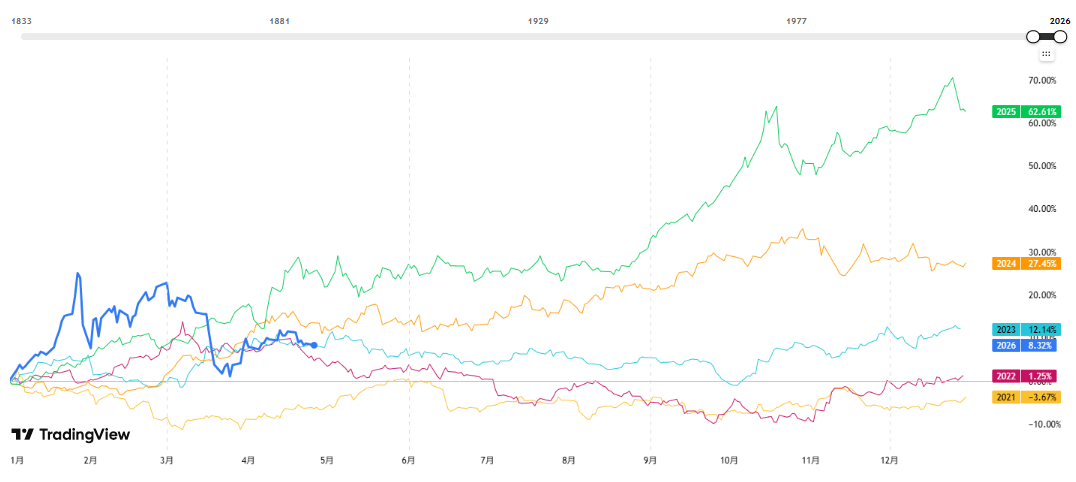The image size is (1076, 482).
Task: Click the orange 2024 series label
Action: point(1006,263)
